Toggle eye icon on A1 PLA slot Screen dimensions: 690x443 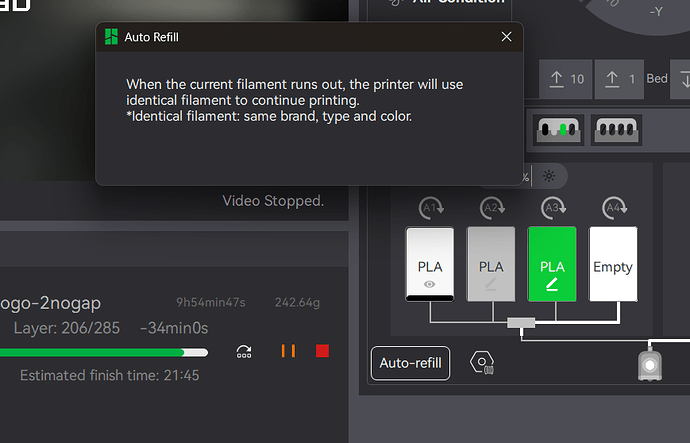pos(429,285)
